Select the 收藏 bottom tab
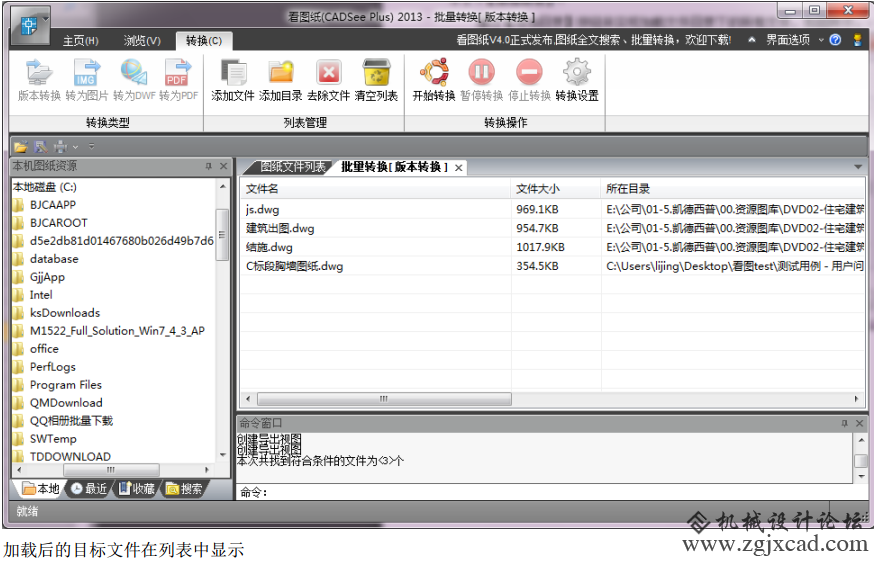 pyautogui.click(x=137, y=489)
